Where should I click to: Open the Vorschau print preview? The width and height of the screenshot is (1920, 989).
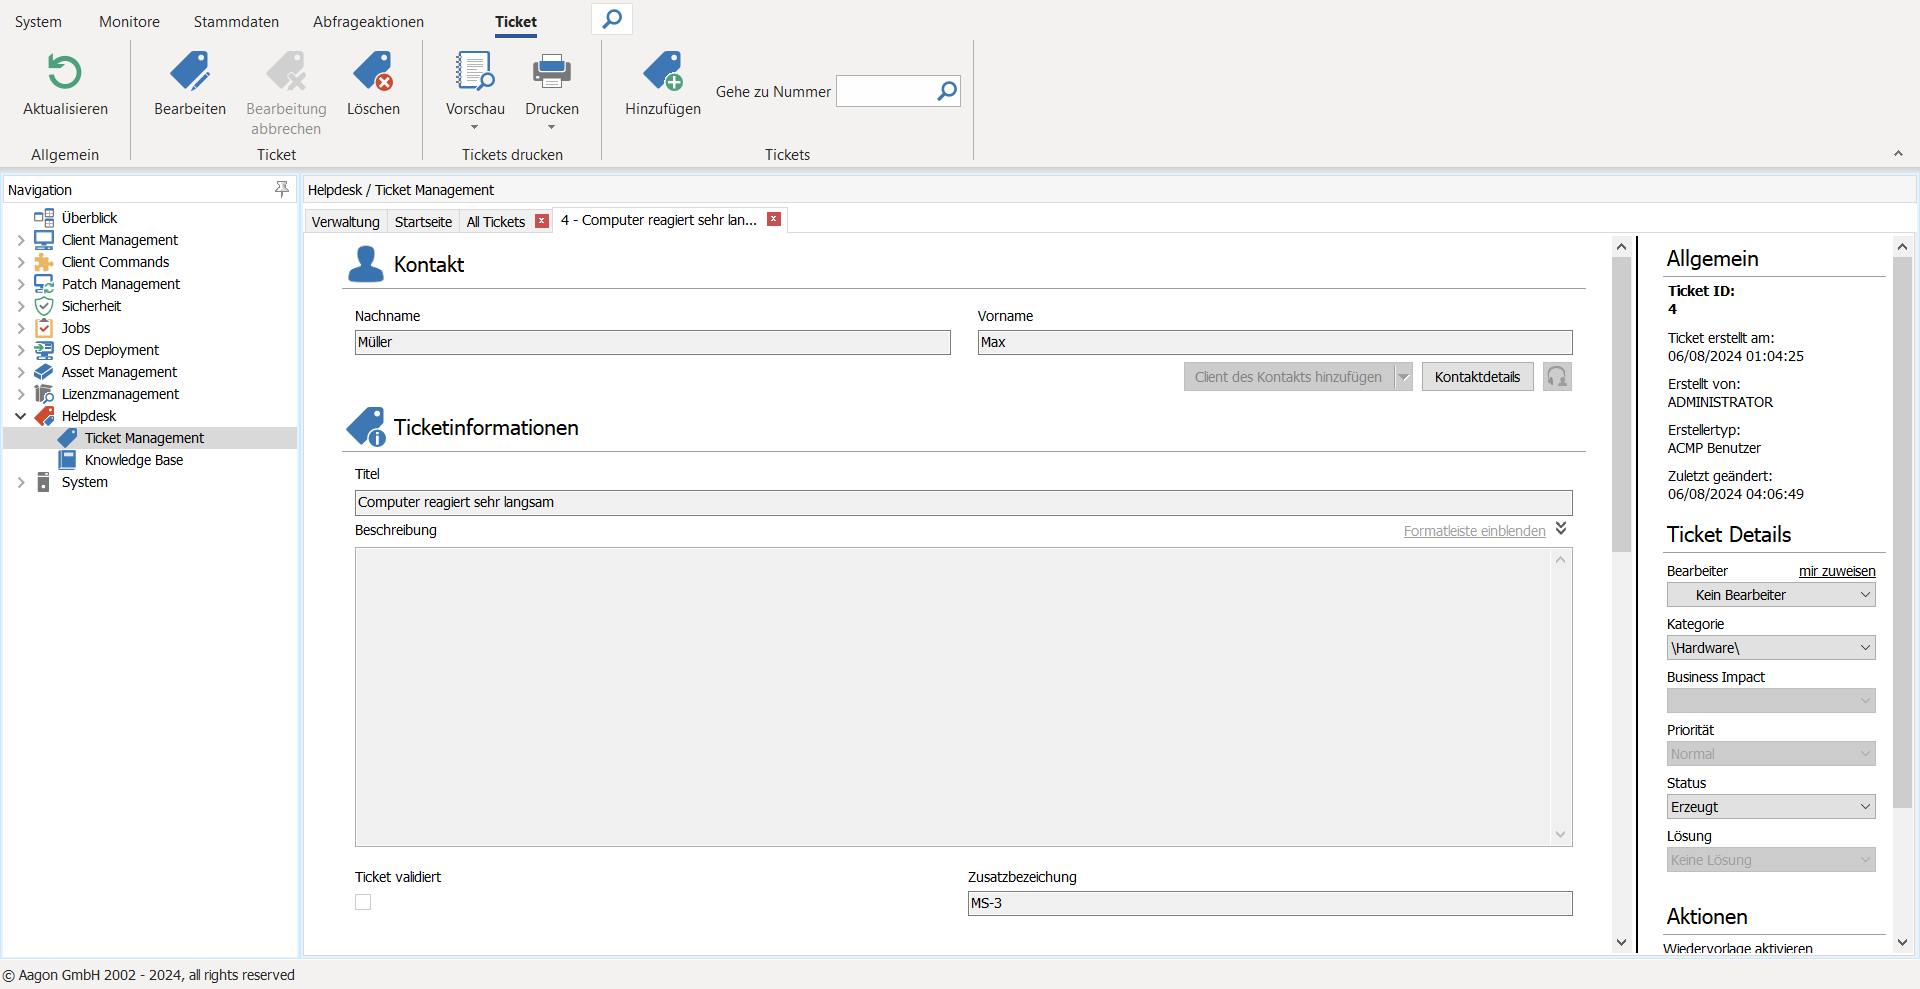[x=475, y=73]
